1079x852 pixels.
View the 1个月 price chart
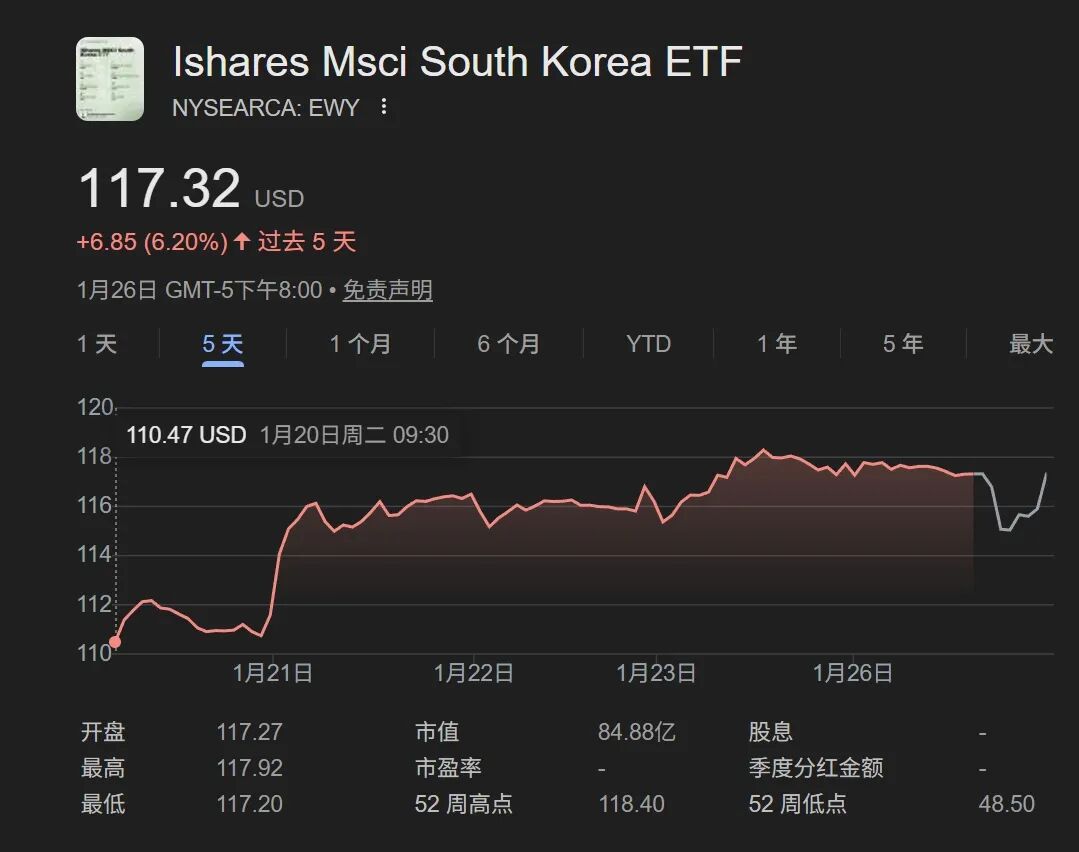pos(360,344)
